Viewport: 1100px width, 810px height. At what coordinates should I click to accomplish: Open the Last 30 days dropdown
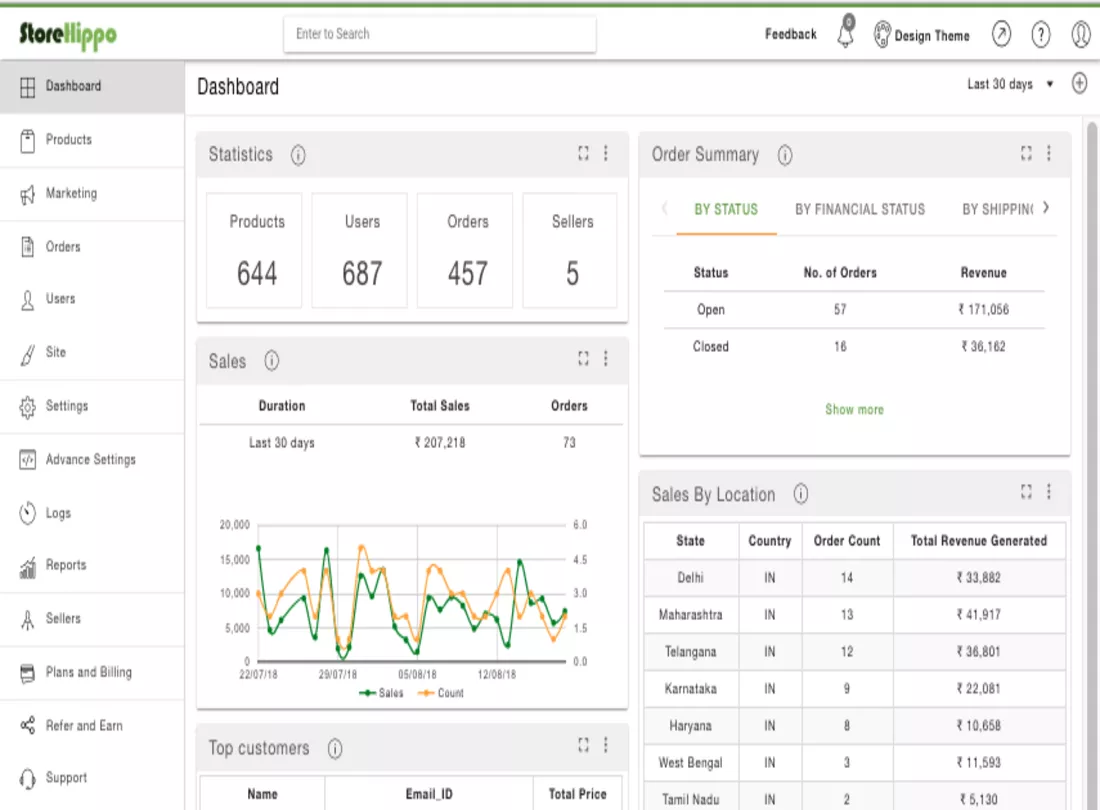[x=1010, y=84]
